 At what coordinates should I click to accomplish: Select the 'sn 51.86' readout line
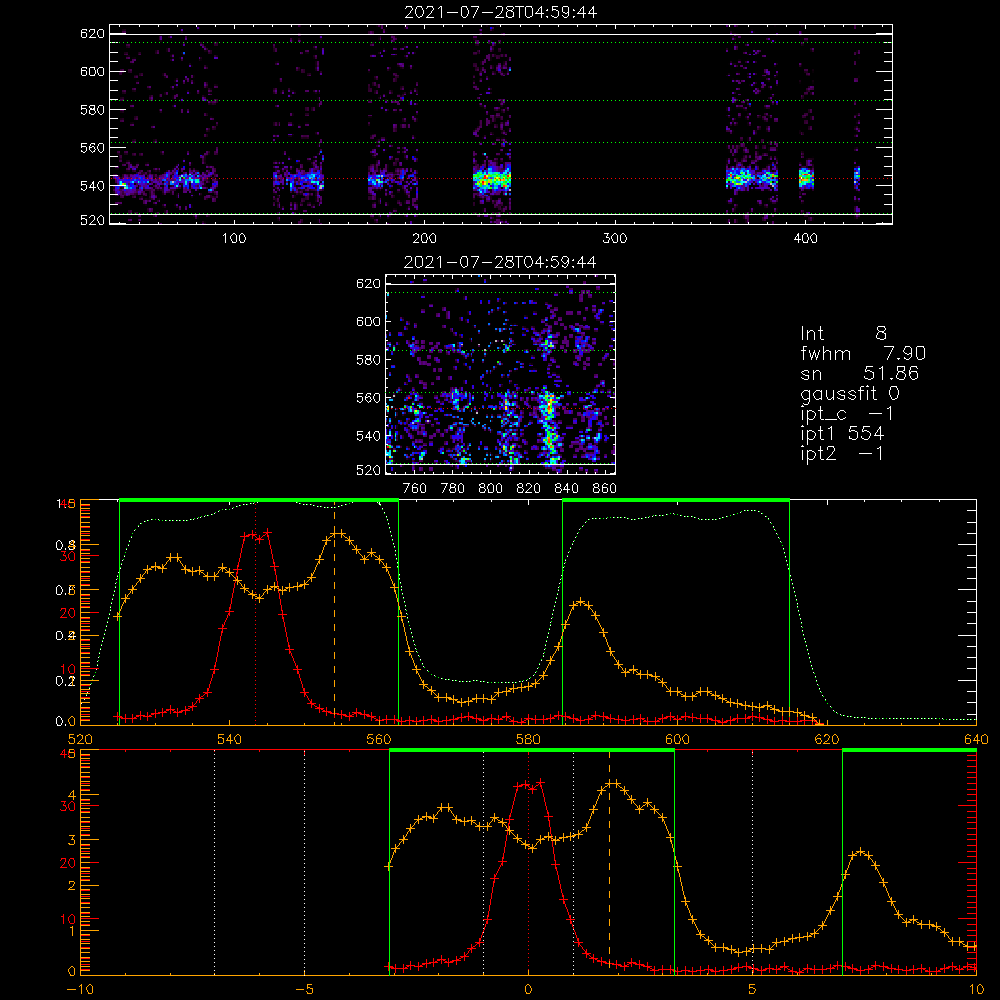860,373
